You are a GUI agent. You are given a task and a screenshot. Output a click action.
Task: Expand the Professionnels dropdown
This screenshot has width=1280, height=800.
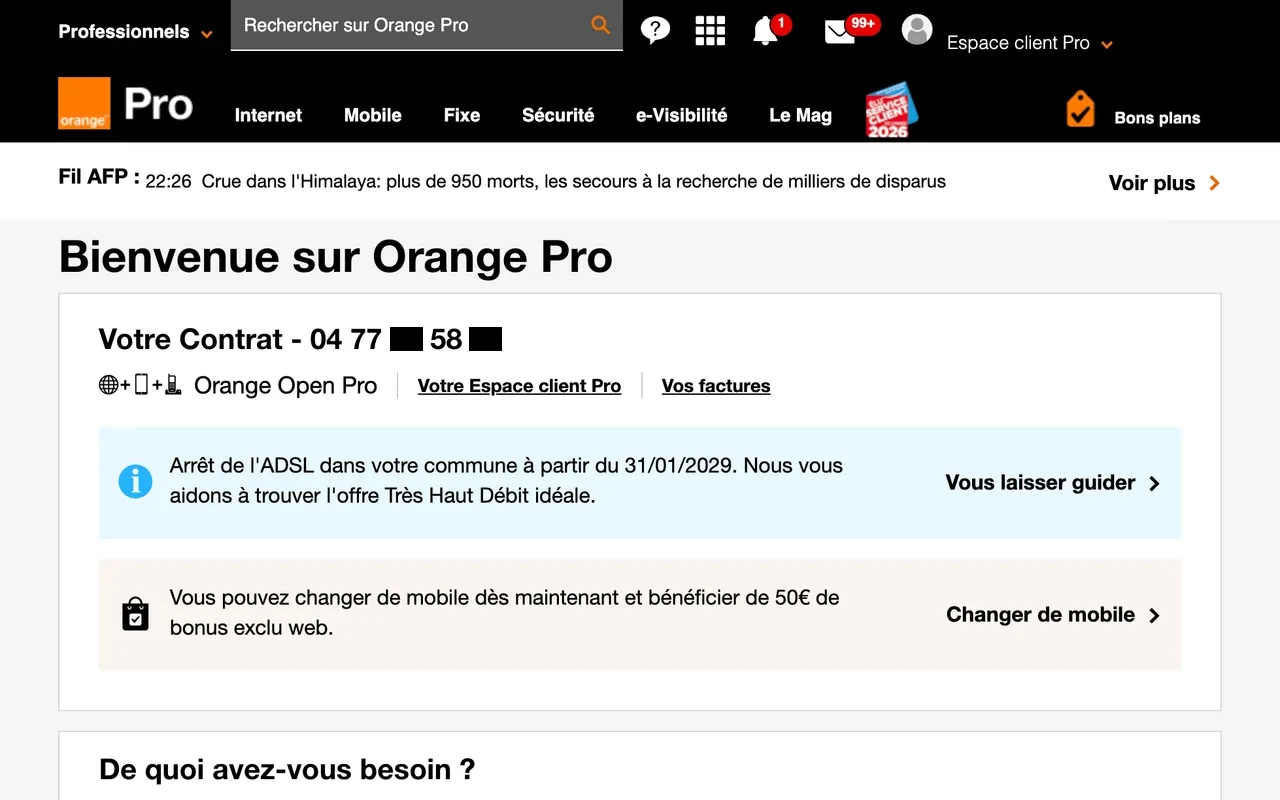(207, 34)
